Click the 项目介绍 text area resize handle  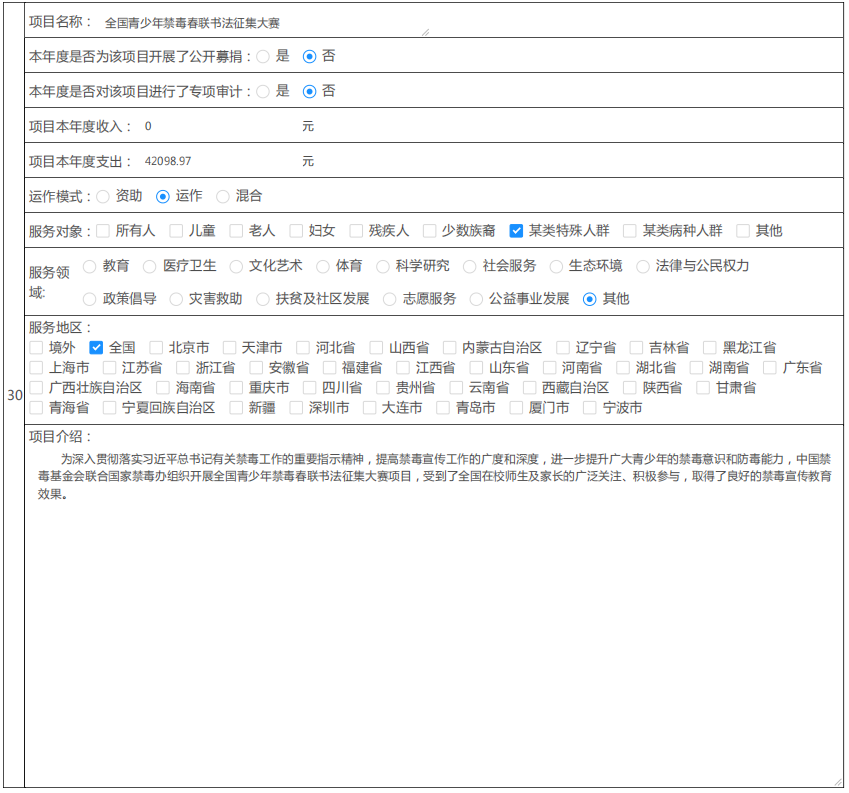pyautogui.click(x=838, y=782)
